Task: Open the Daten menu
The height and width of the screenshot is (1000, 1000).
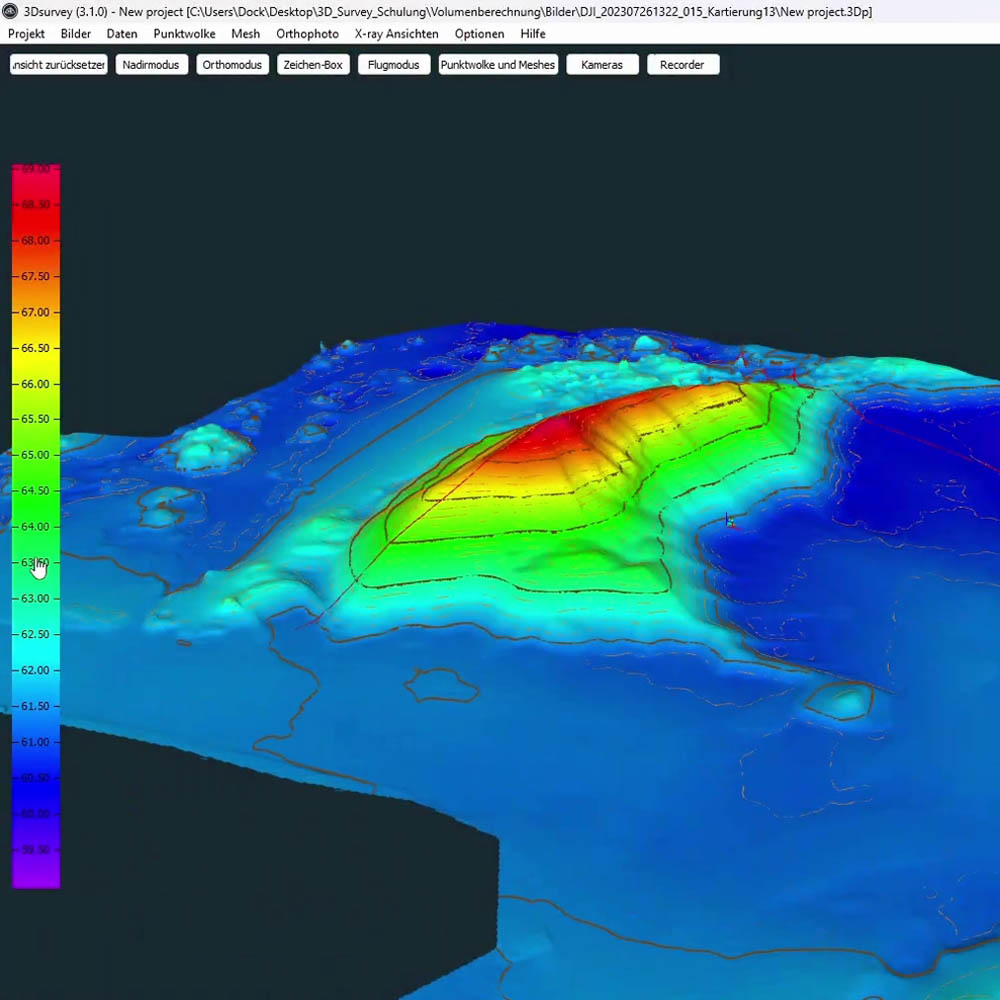Action: coord(122,34)
